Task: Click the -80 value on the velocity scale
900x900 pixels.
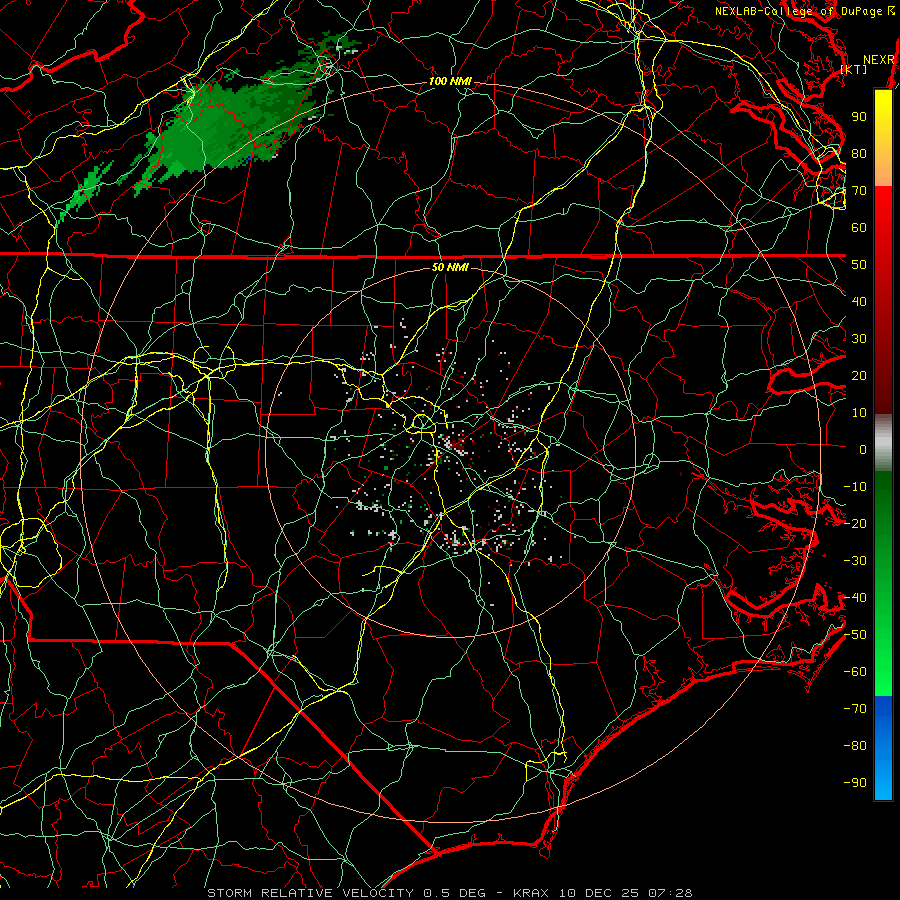Action: 855,746
